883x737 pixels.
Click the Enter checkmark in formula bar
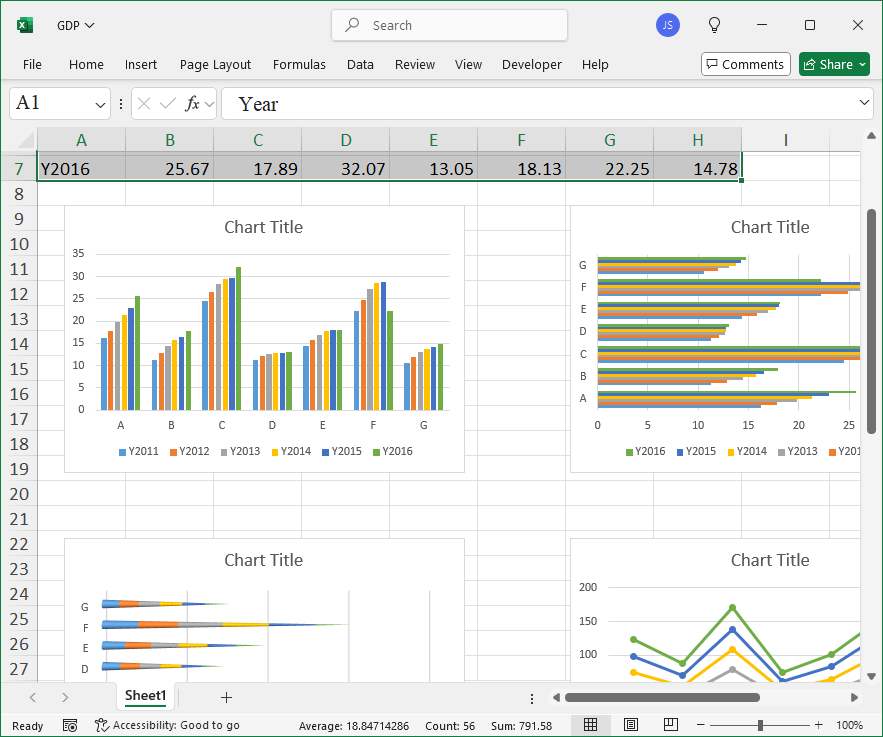pyautogui.click(x=166, y=103)
